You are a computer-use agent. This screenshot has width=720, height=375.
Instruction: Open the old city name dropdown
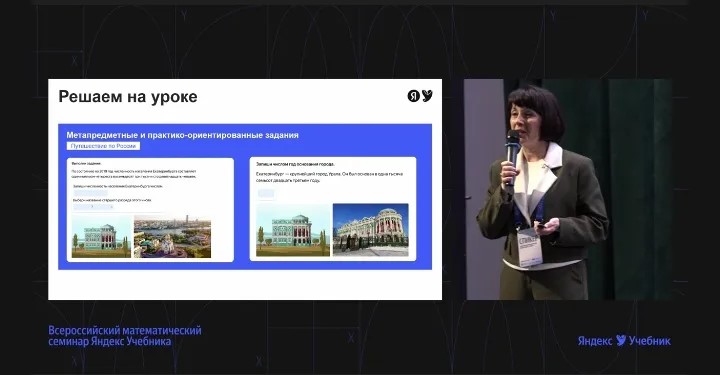93,207
